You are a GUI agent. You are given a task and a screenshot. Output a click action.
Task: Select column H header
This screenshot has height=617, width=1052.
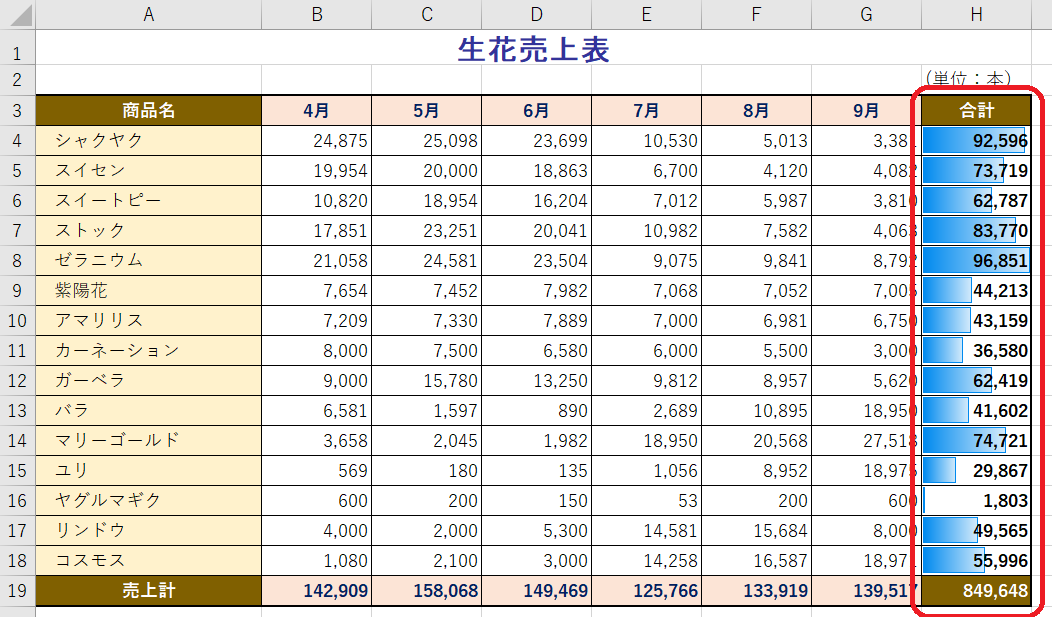tap(976, 15)
